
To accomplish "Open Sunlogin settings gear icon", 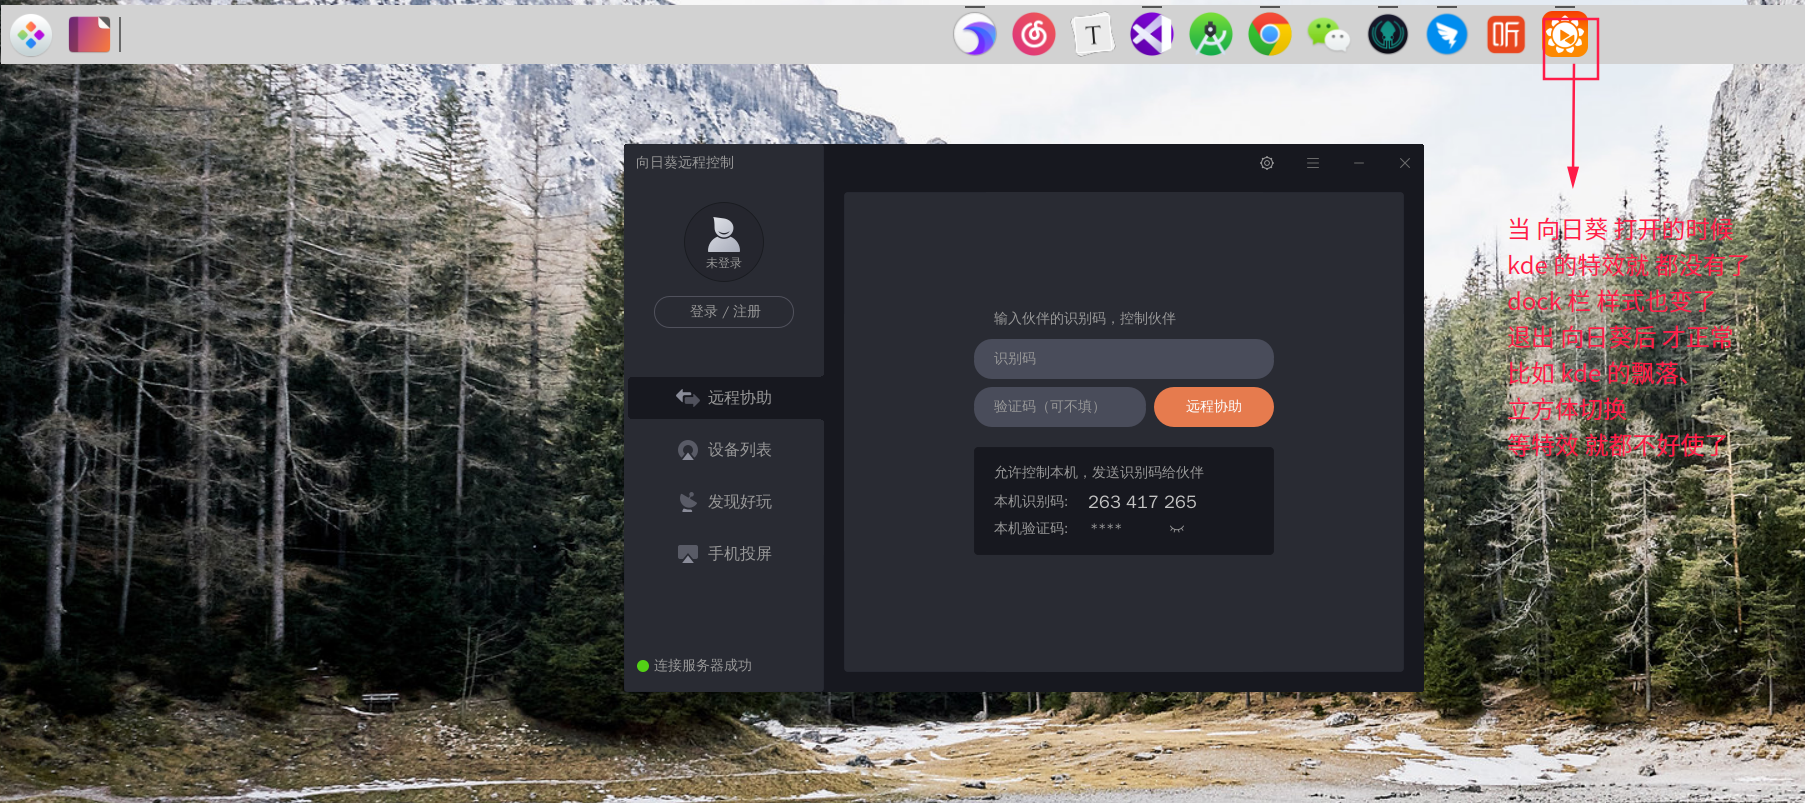I will [1267, 163].
